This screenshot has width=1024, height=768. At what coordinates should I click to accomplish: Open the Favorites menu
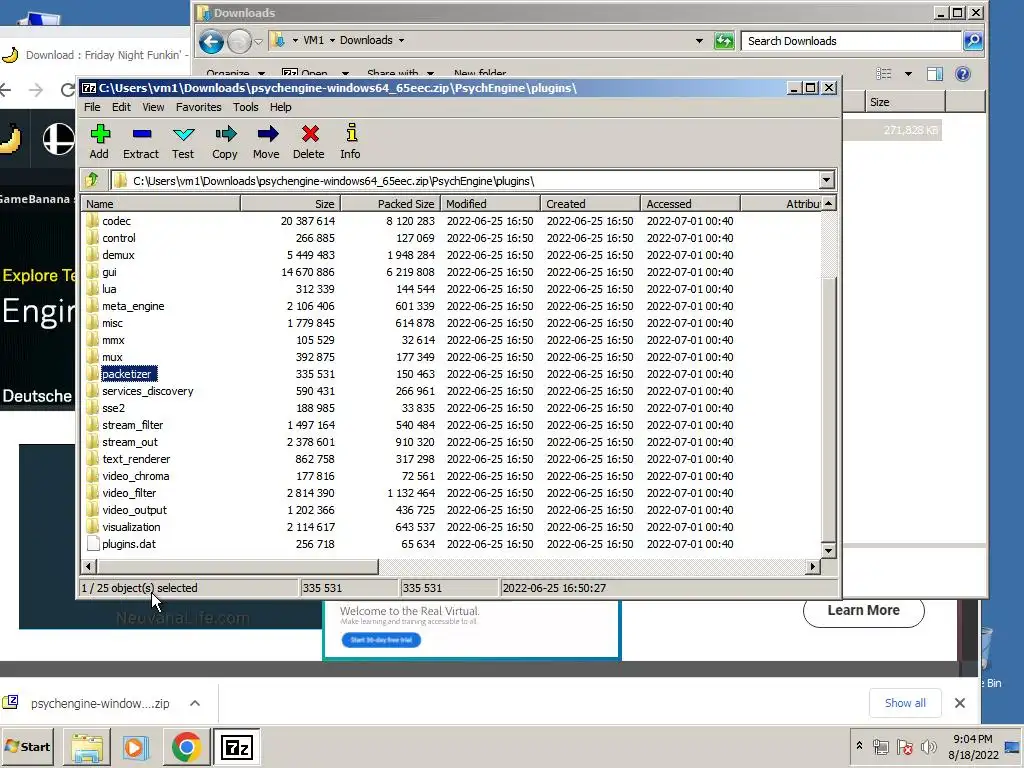pos(199,107)
